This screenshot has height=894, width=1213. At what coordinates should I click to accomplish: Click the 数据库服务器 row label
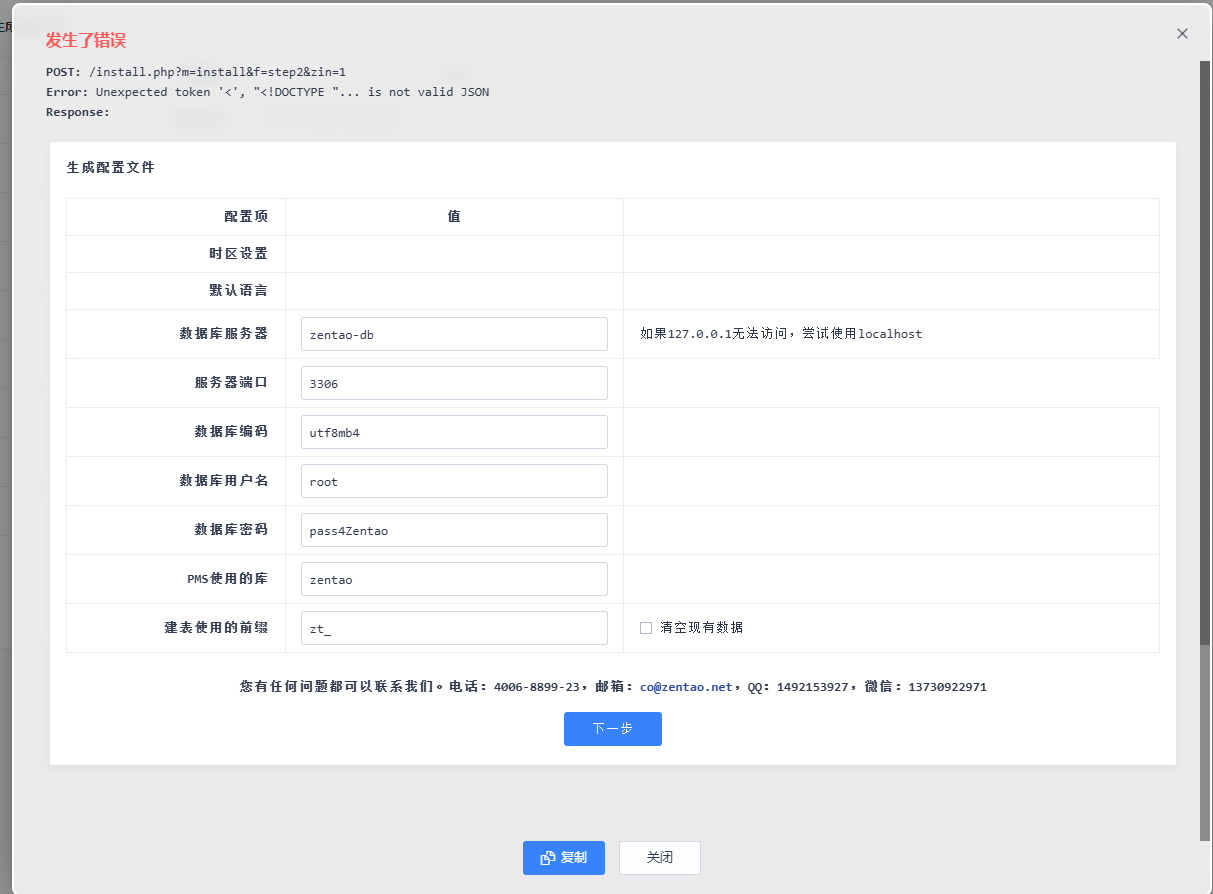tap(224, 334)
